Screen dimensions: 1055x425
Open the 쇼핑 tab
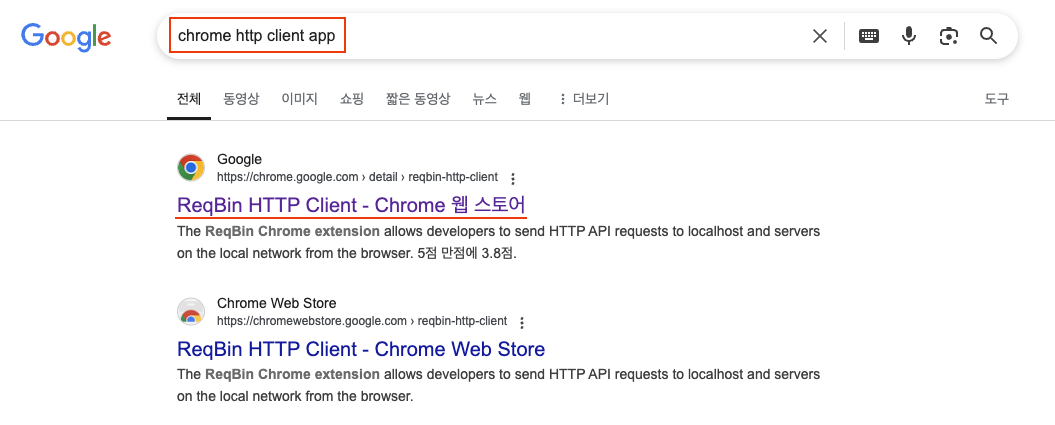(352, 100)
